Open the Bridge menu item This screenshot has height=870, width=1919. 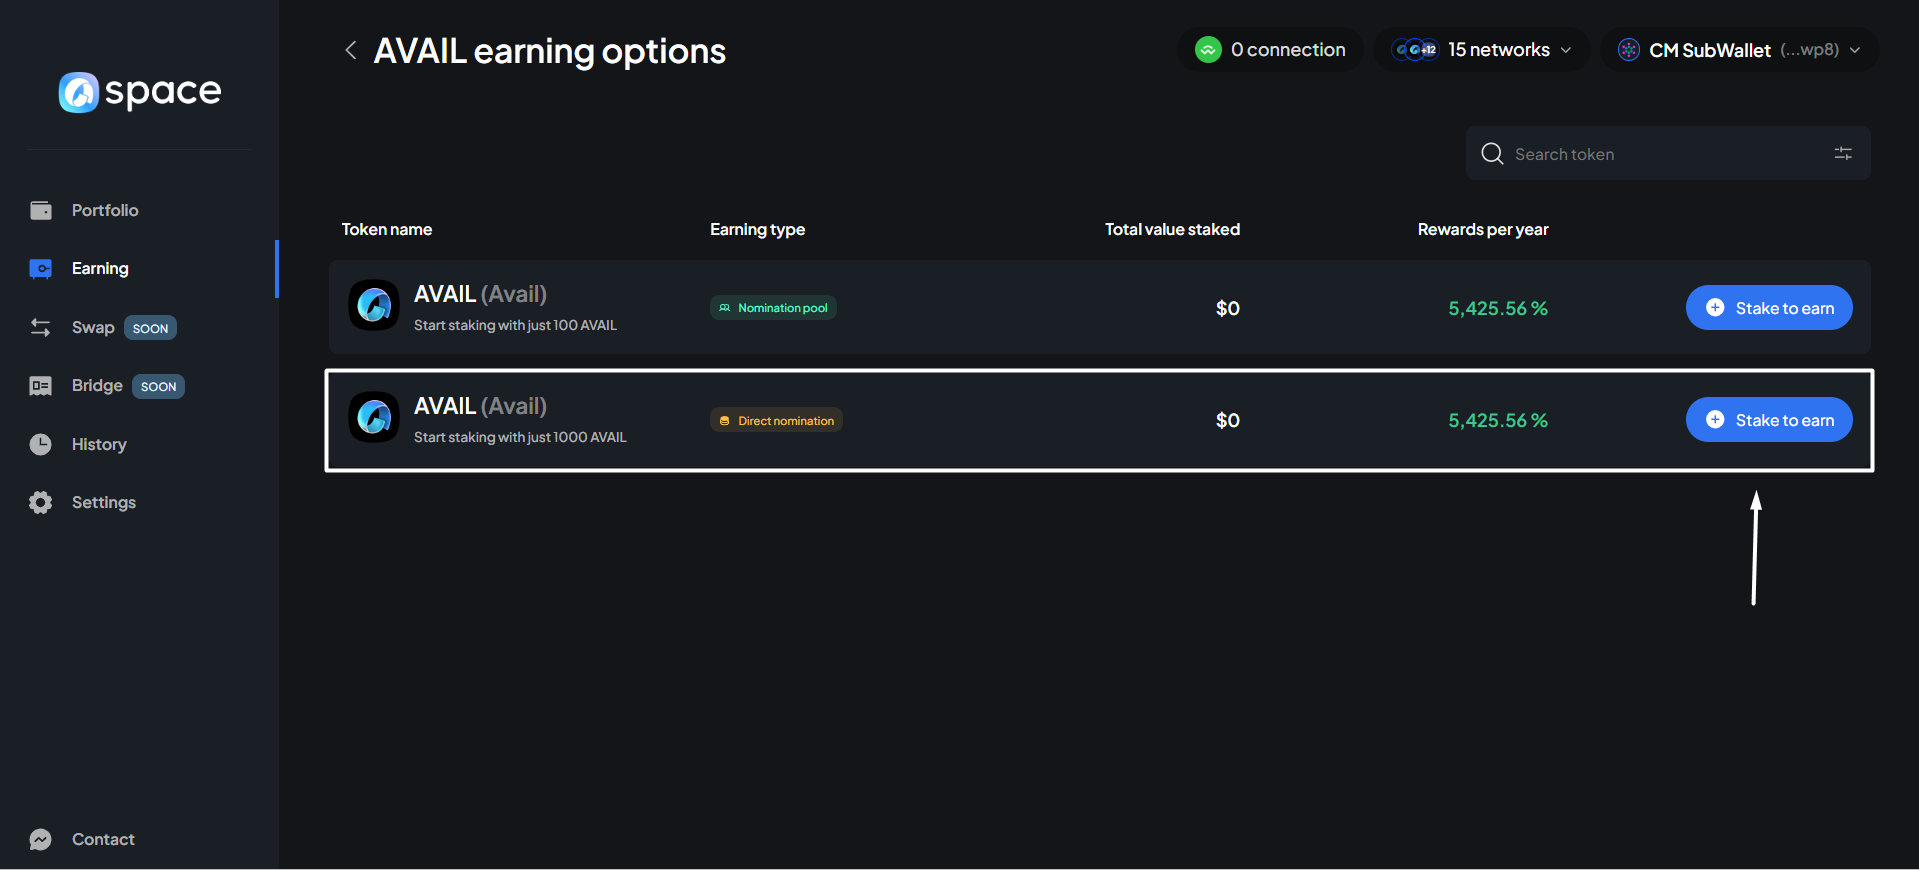97,385
